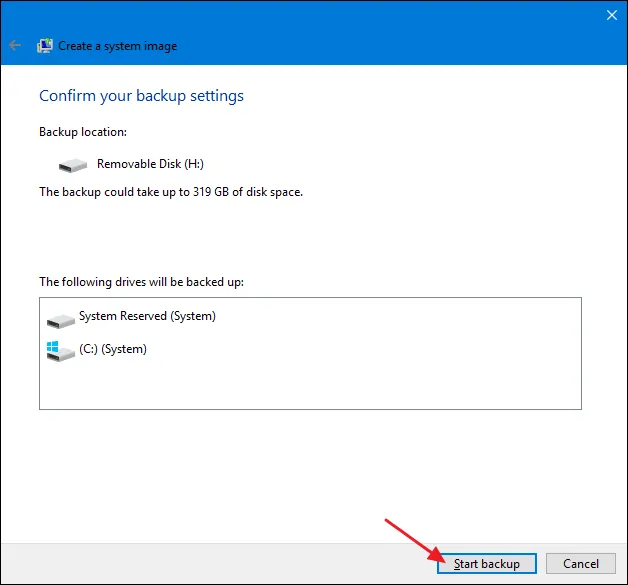Close the Create a system image window
Viewport: 628px width, 585px height.
coord(612,15)
